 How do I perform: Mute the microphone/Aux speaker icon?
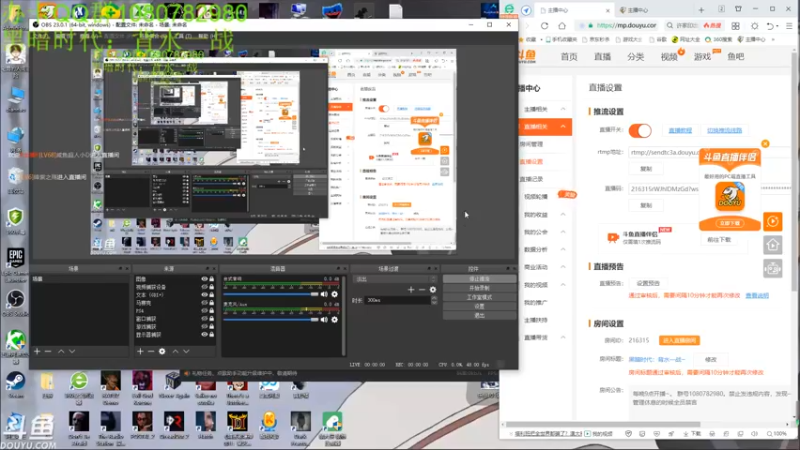pos(324,320)
